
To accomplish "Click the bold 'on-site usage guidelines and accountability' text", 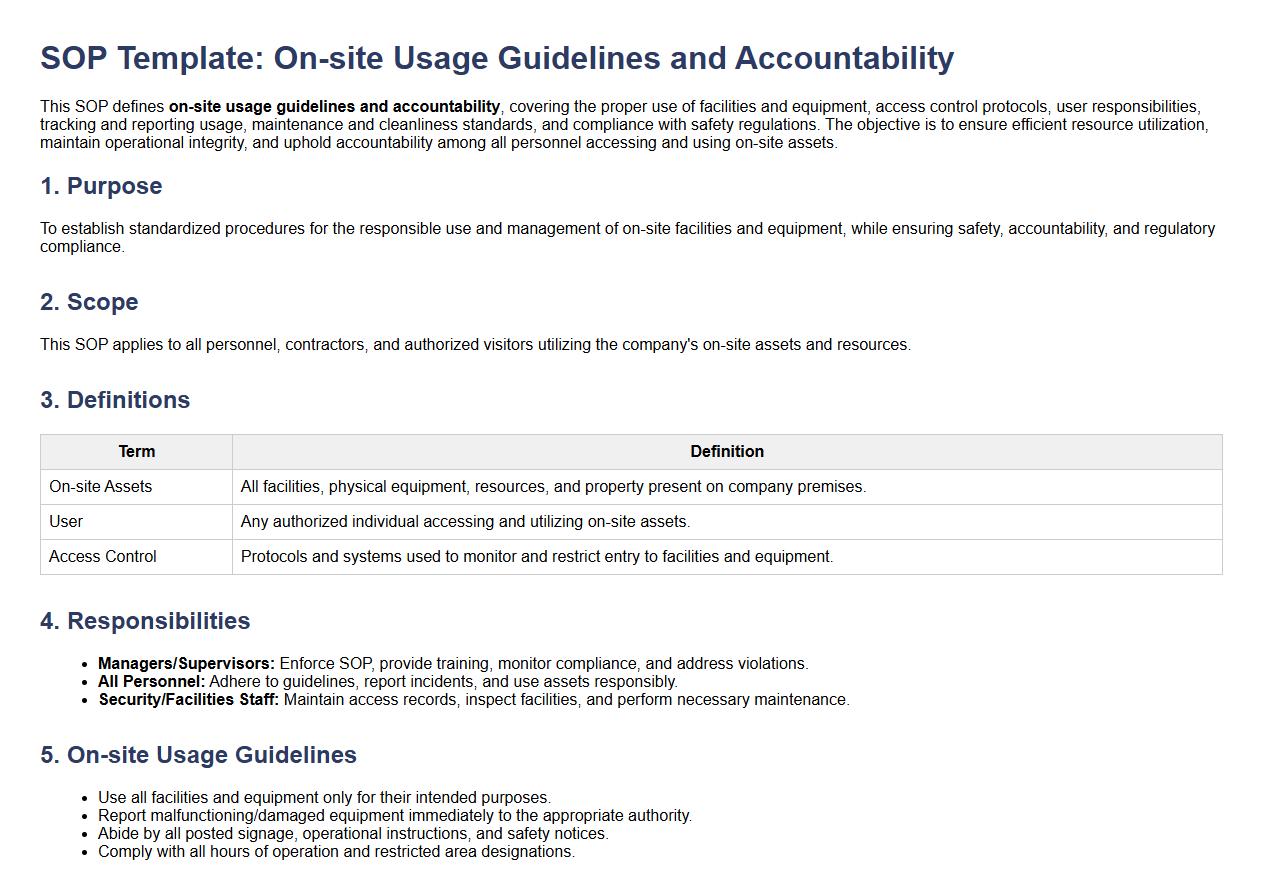I will coord(334,107).
